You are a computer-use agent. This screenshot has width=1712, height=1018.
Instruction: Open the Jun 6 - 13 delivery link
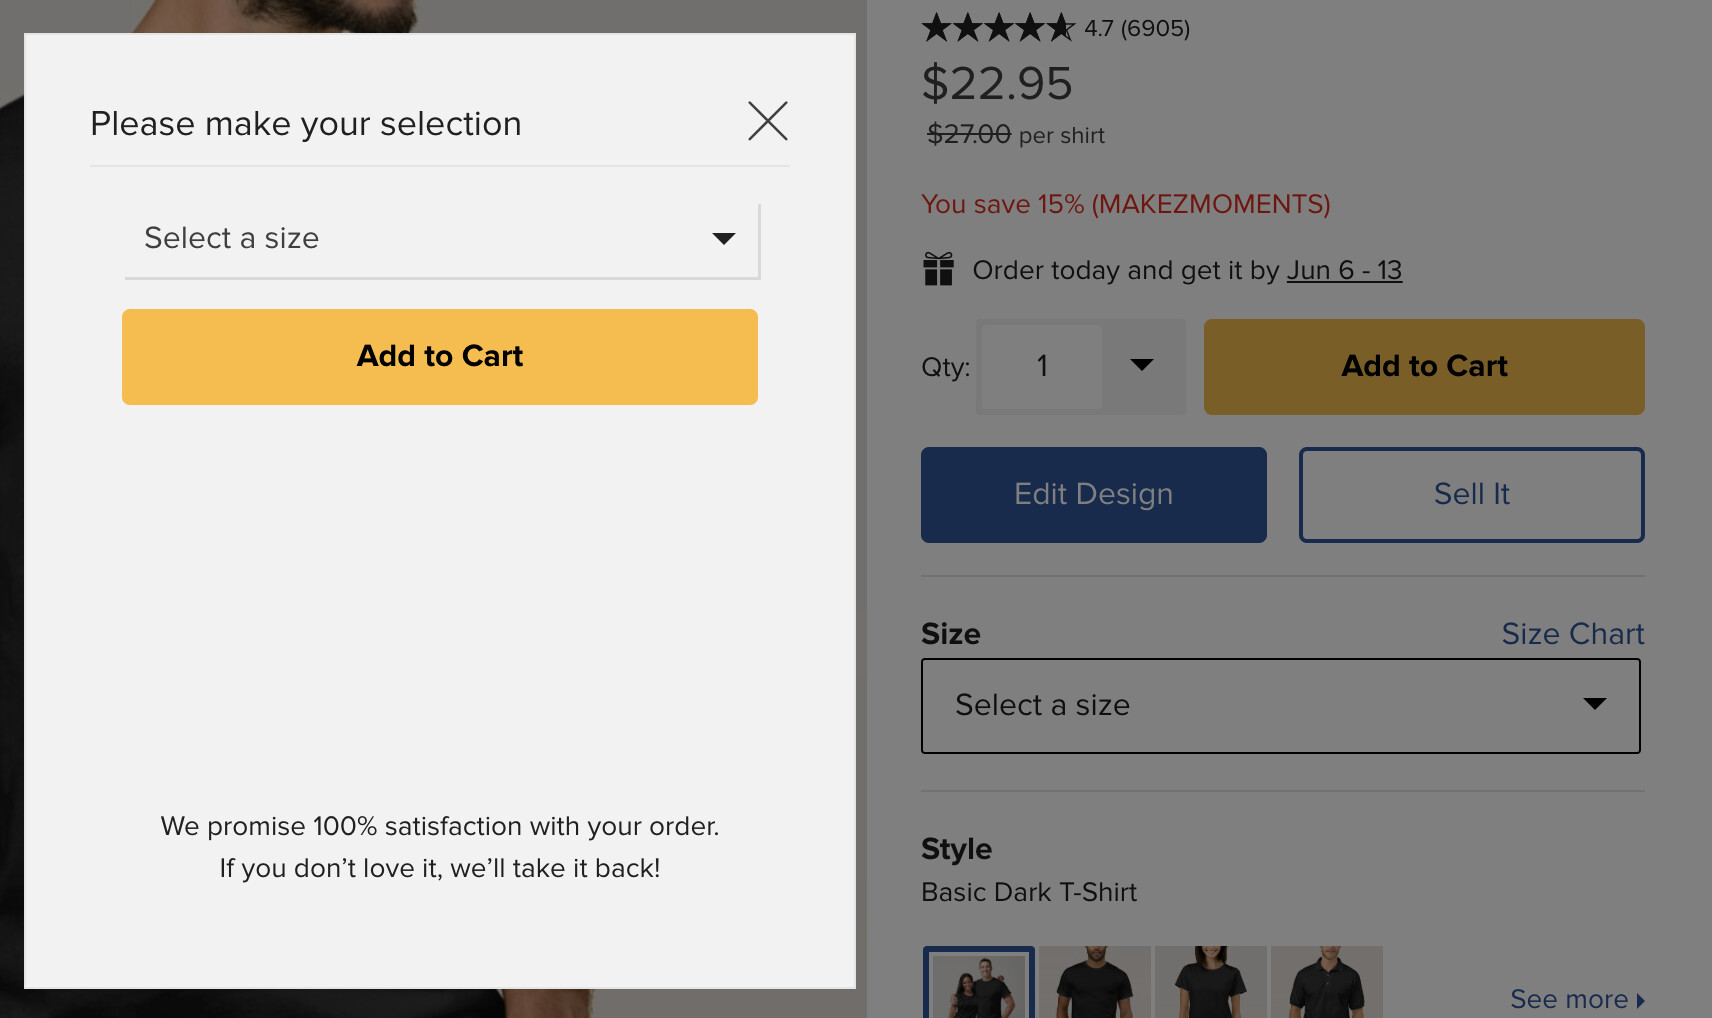pos(1344,270)
